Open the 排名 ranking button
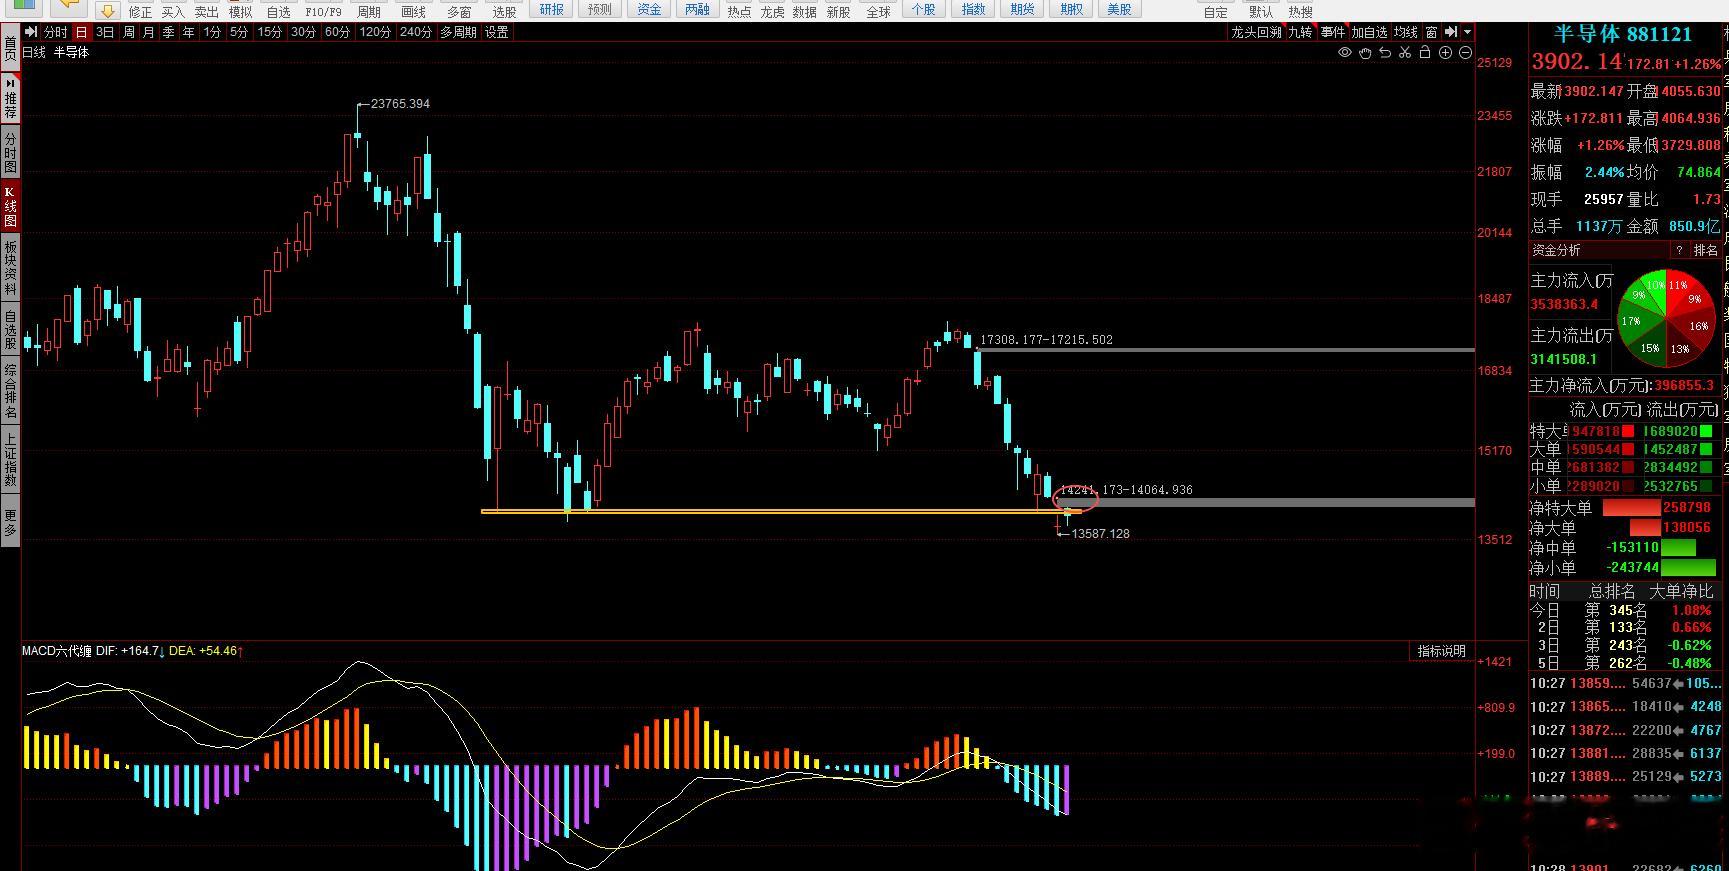The image size is (1729, 871). click(x=1705, y=250)
